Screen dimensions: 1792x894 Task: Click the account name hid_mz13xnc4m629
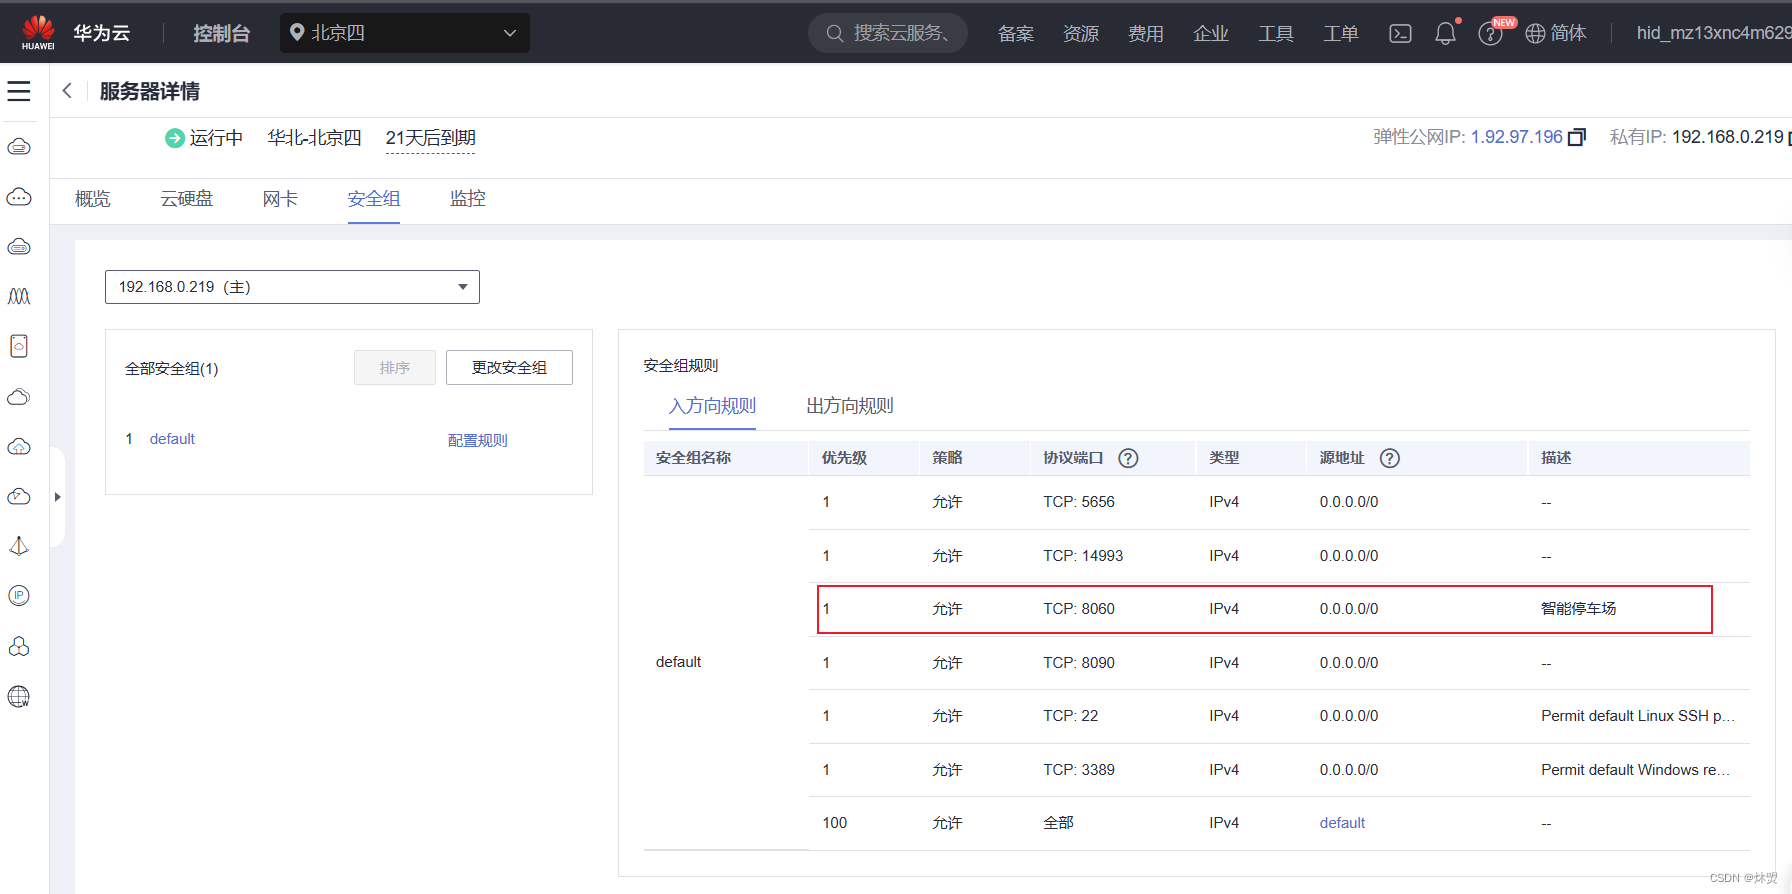(1713, 33)
